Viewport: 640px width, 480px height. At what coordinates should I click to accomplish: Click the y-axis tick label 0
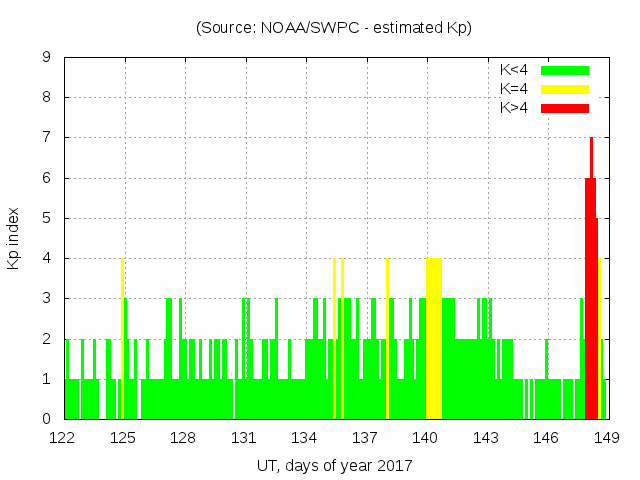pyautogui.click(x=47, y=419)
